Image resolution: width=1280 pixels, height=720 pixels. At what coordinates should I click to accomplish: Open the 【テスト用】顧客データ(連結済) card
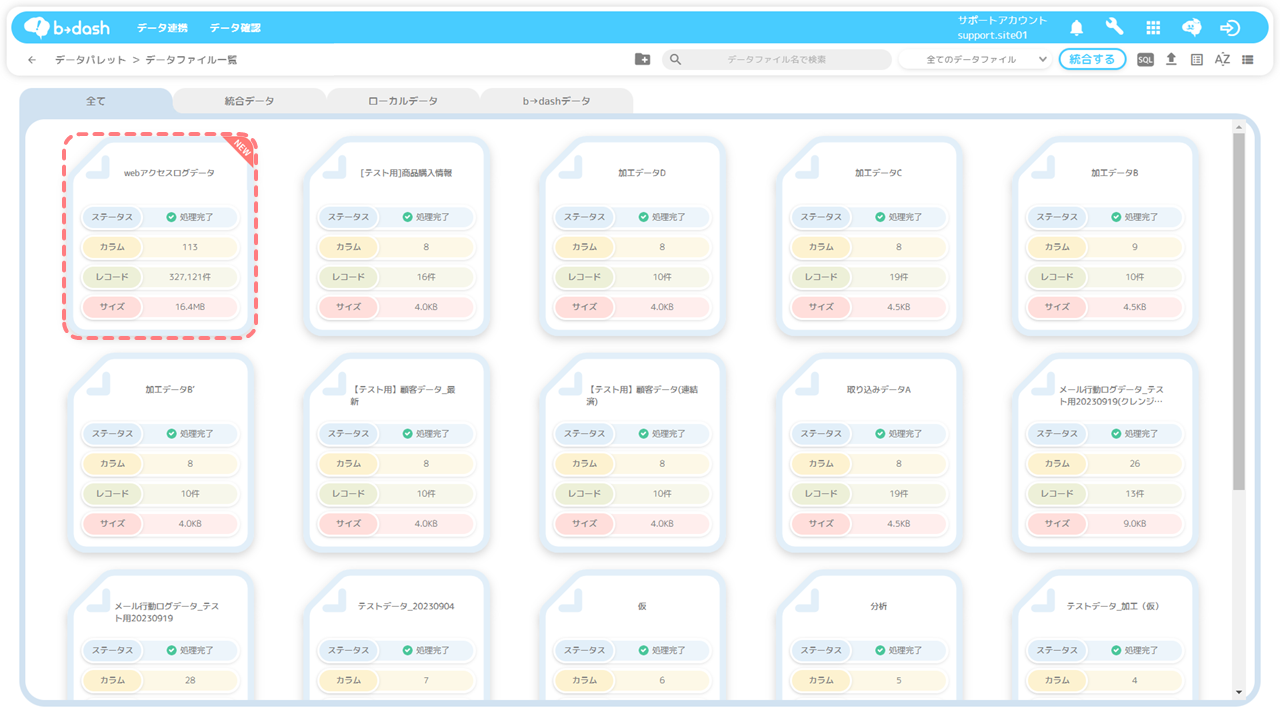pyautogui.click(x=633, y=453)
